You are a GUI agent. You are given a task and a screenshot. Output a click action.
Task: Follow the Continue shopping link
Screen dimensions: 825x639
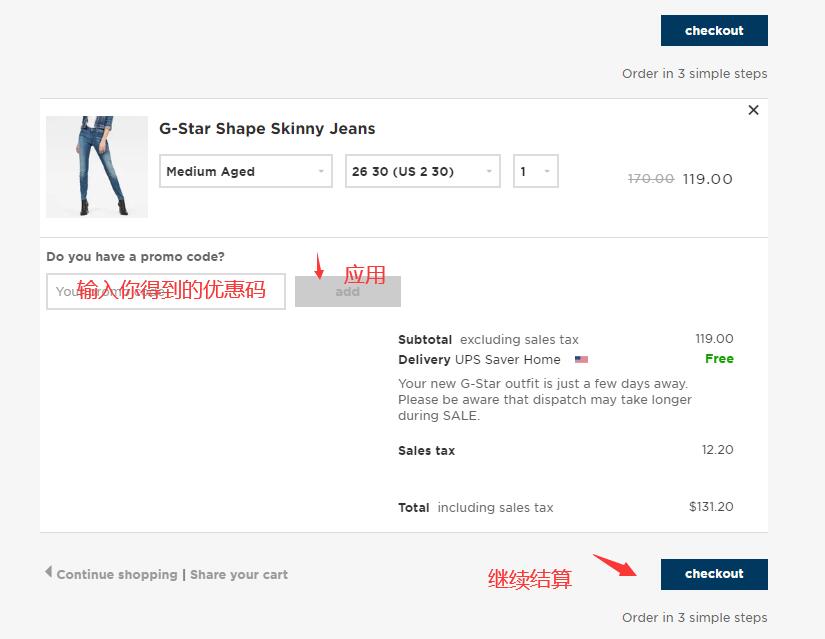click(116, 575)
